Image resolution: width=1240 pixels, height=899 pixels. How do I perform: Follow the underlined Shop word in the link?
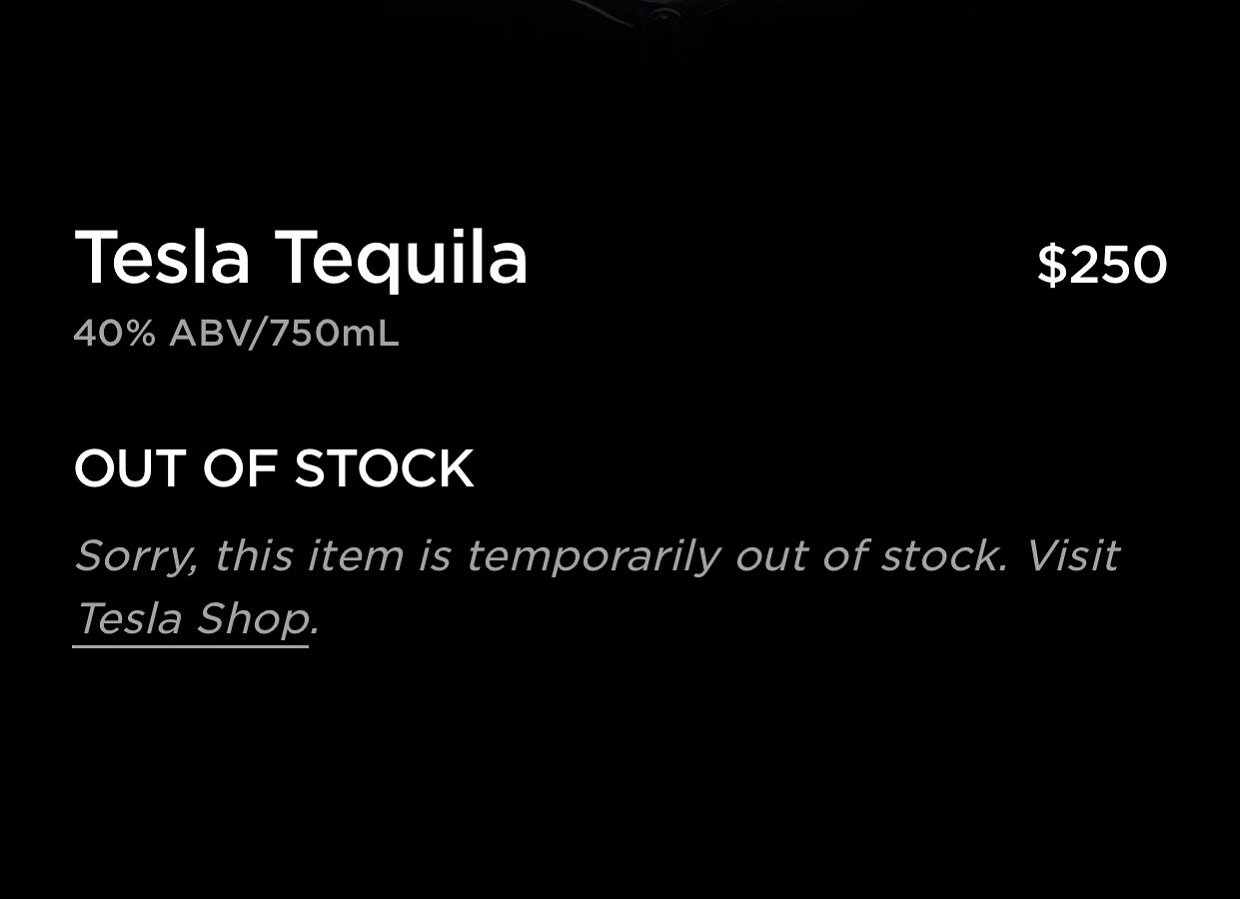click(x=253, y=619)
